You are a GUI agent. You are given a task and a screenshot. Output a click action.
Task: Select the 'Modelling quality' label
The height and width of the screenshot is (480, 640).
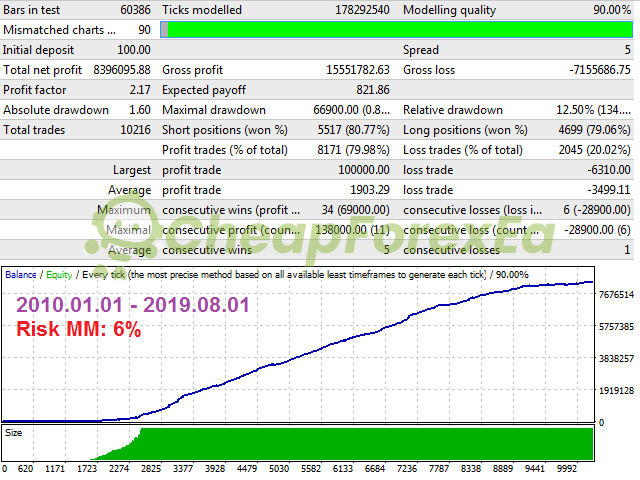click(x=449, y=10)
